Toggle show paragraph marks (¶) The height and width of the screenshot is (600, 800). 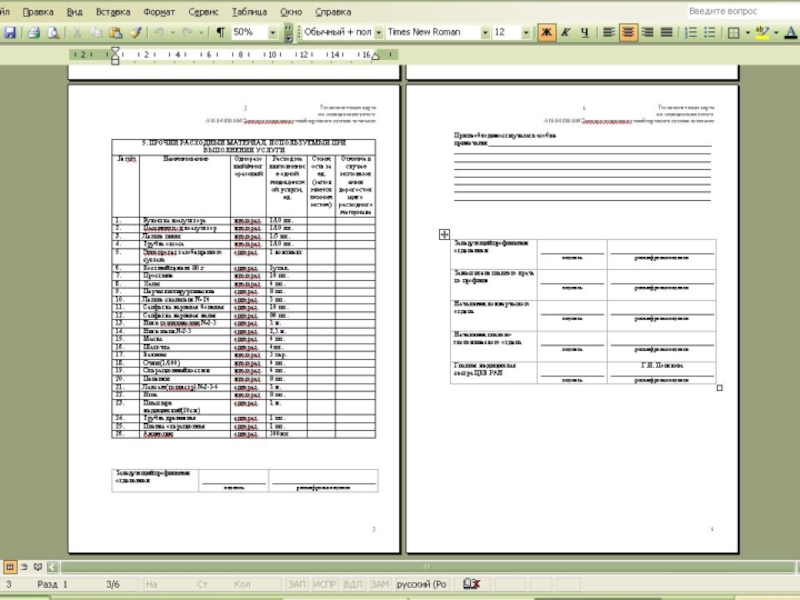click(219, 33)
